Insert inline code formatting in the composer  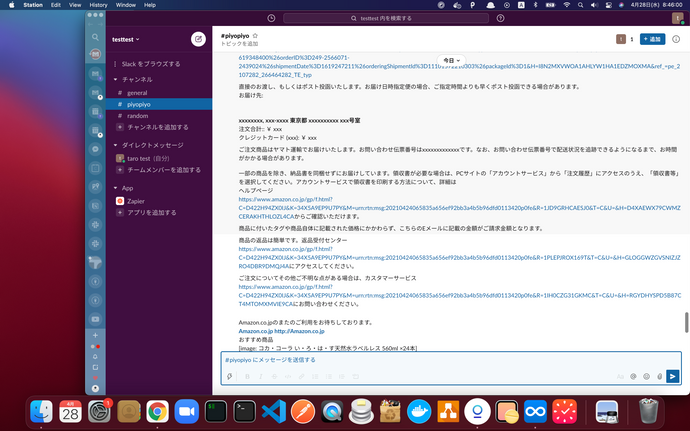pyautogui.click(x=288, y=376)
